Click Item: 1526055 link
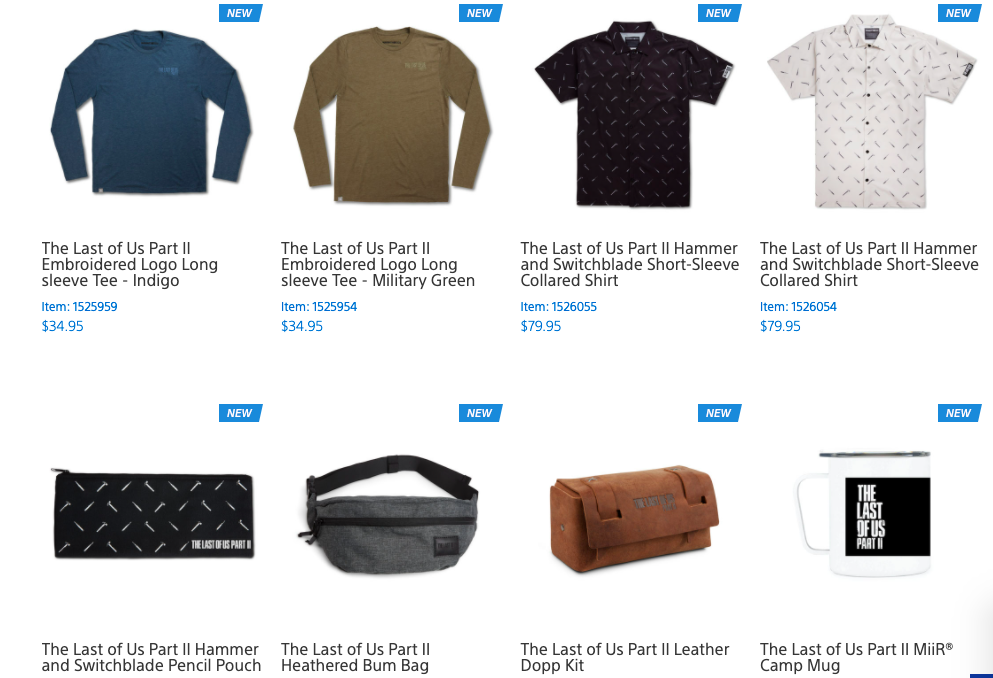Screen dimensions: 993x678 point(559,307)
